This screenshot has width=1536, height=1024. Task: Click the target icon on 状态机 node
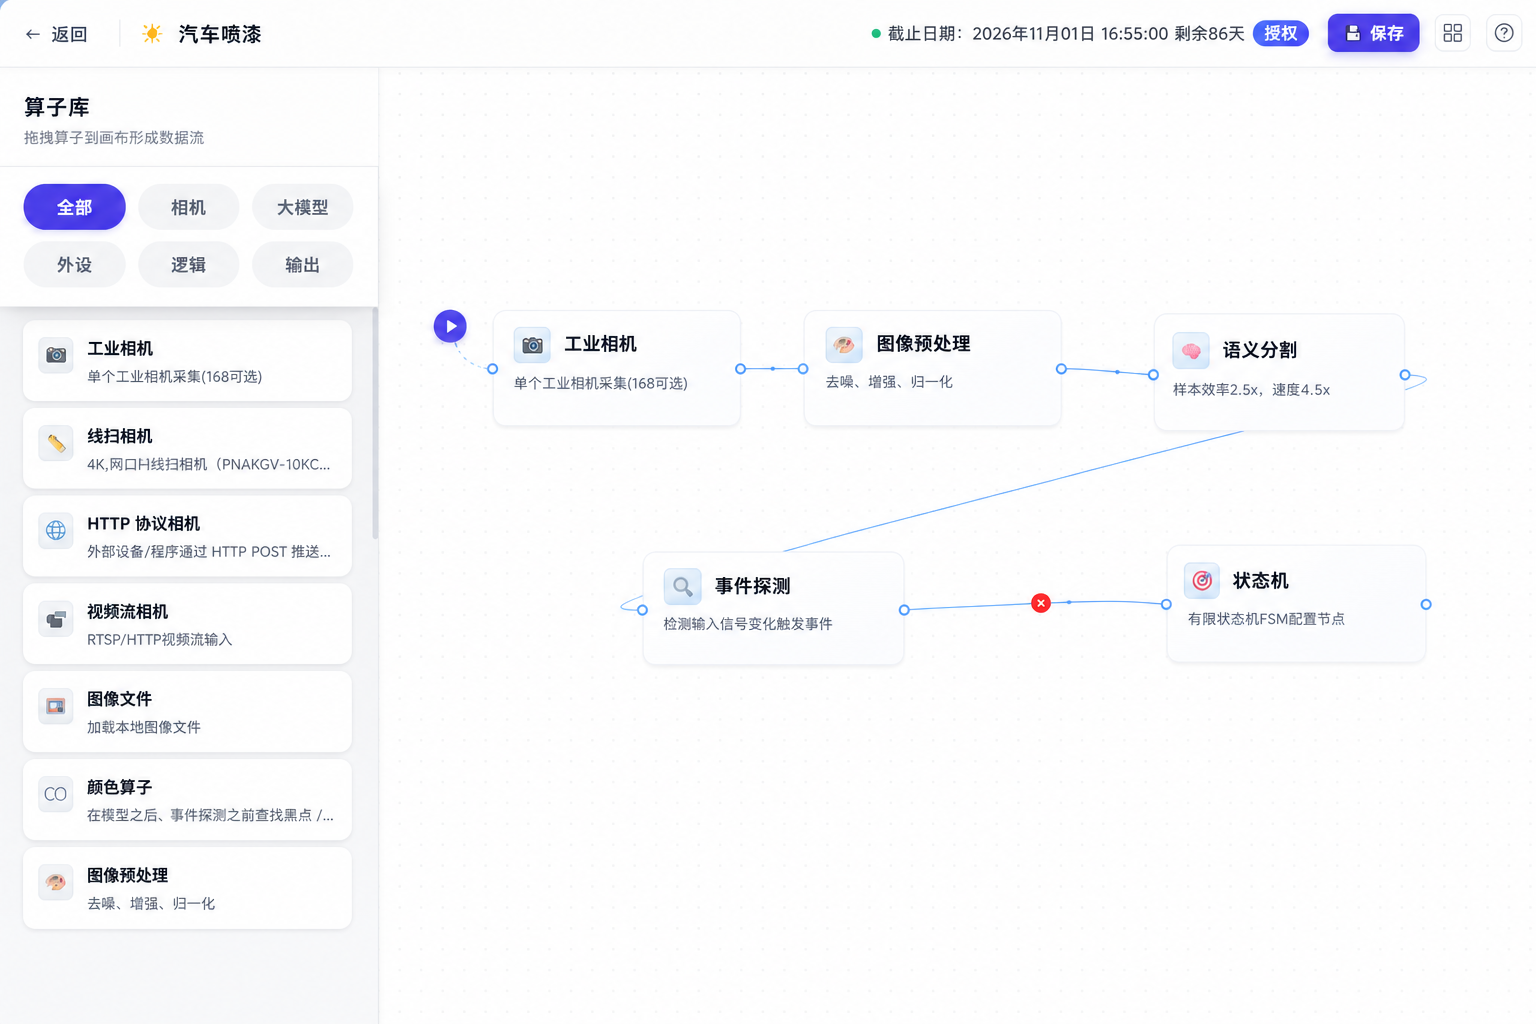1202,581
